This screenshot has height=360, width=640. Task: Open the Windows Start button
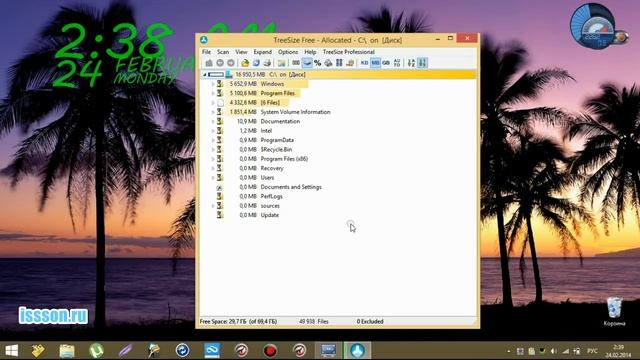click(11, 351)
